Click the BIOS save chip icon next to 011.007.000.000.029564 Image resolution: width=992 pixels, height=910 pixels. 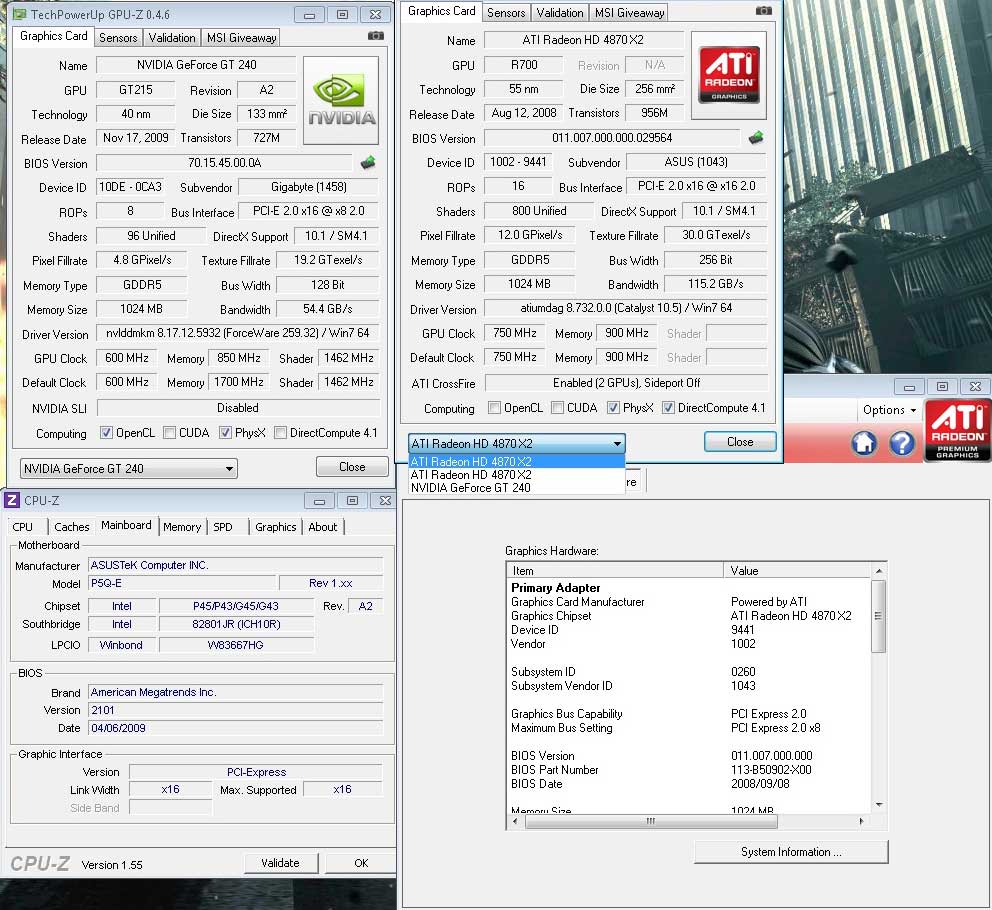coord(755,137)
